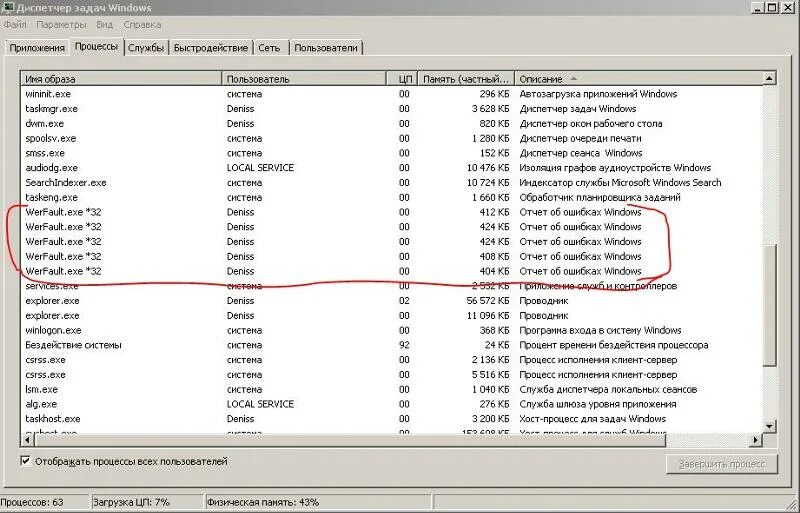Select the taskeng.exe process row
800x513 pixels.
(392, 198)
